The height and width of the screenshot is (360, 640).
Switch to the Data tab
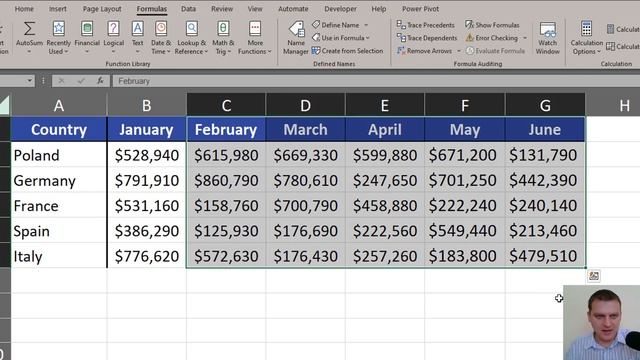pyautogui.click(x=188, y=9)
